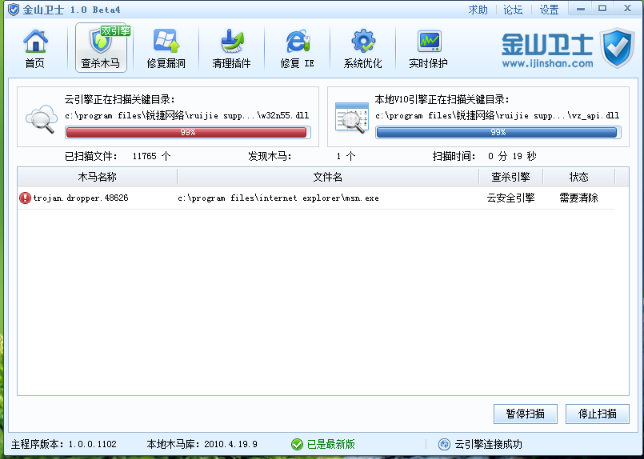Click the 停止扫描 stop scan button
Screen dimensions: 644x459
[597, 414]
